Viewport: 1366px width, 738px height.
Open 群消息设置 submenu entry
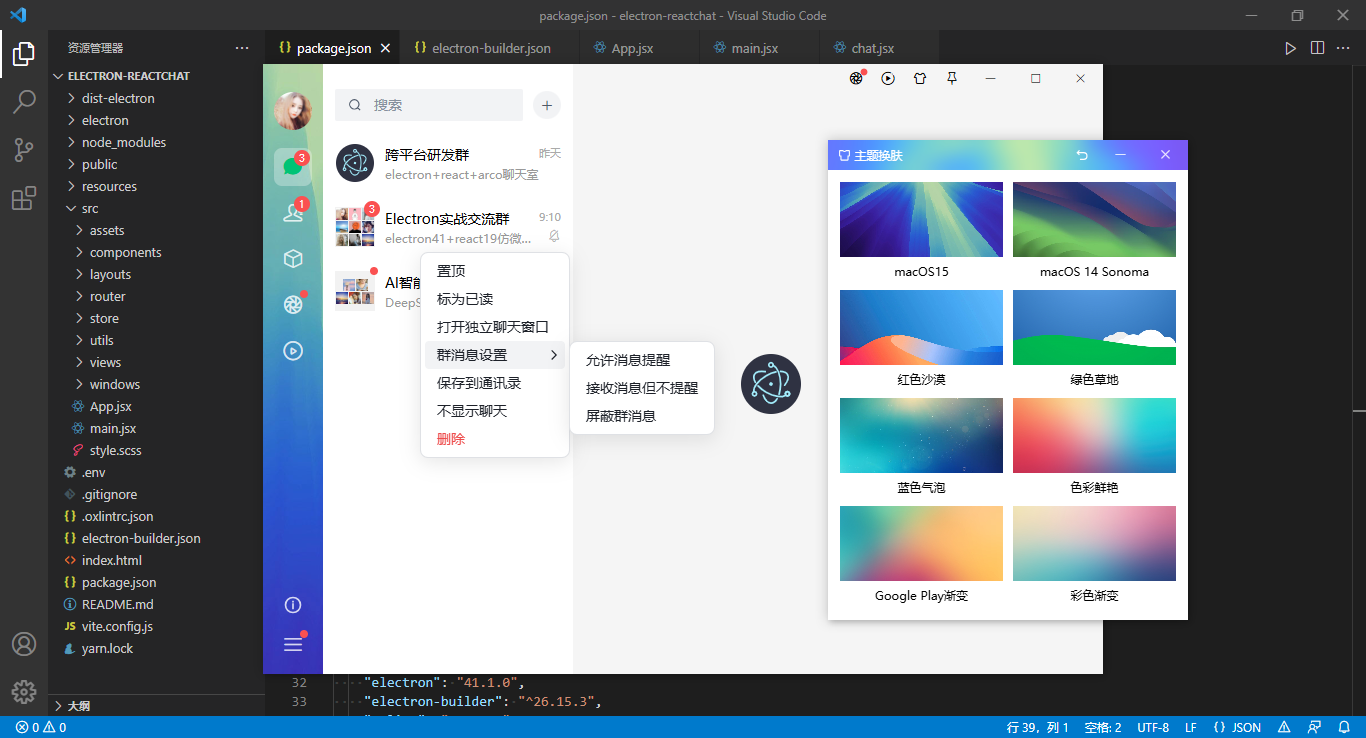[x=495, y=355]
